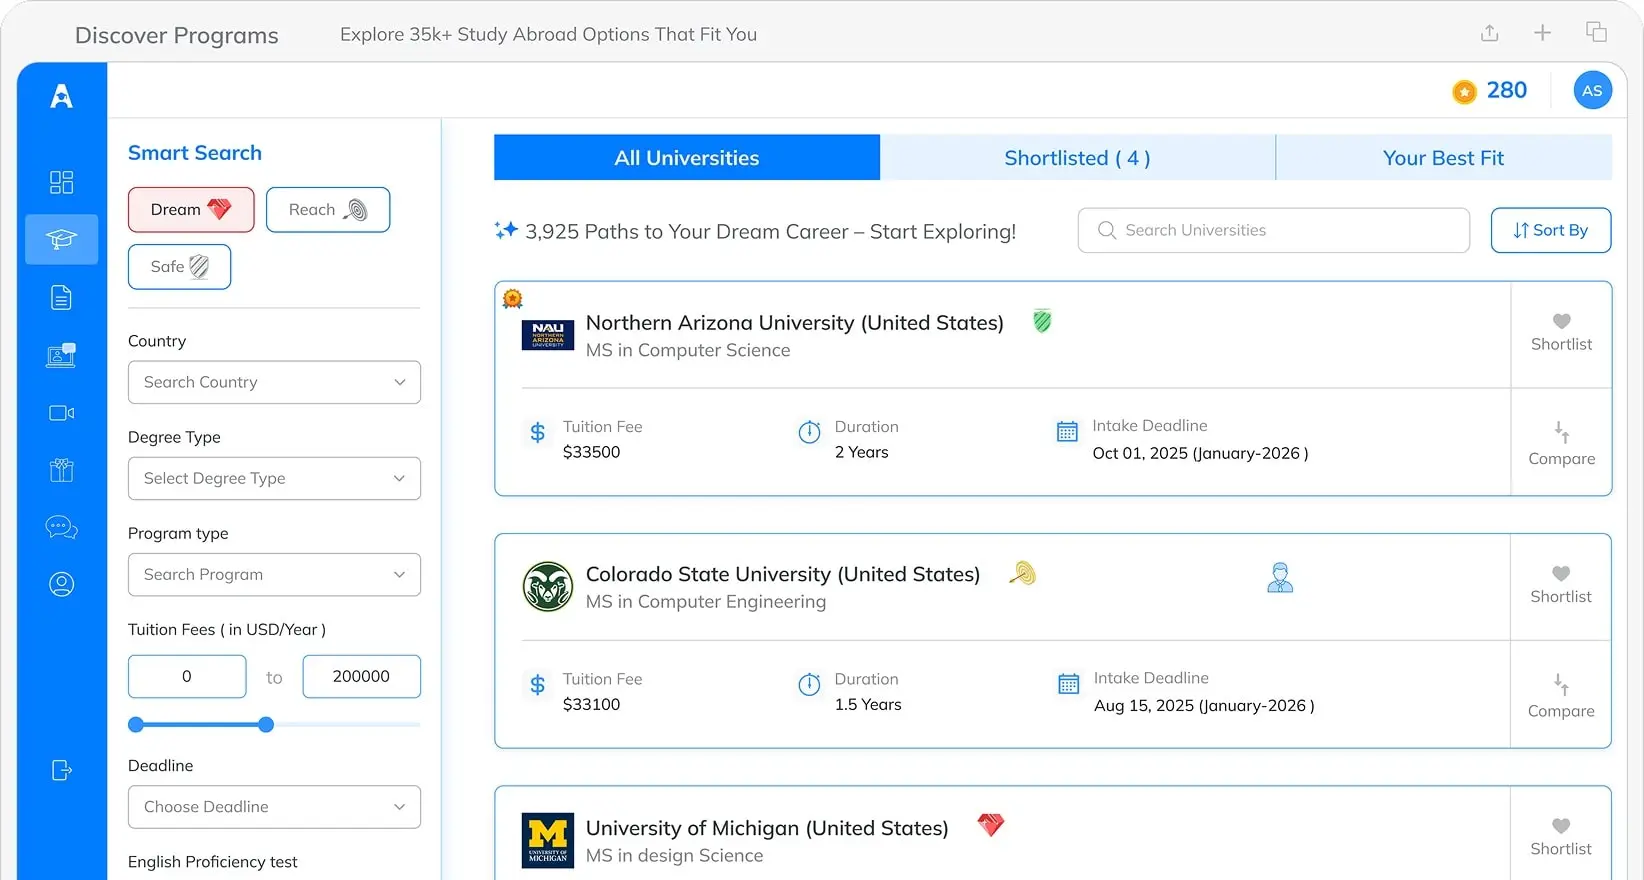Click the red gem badge beside University of Michigan
Image resolution: width=1644 pixels, height=880 pixels.
click(990, 825)
